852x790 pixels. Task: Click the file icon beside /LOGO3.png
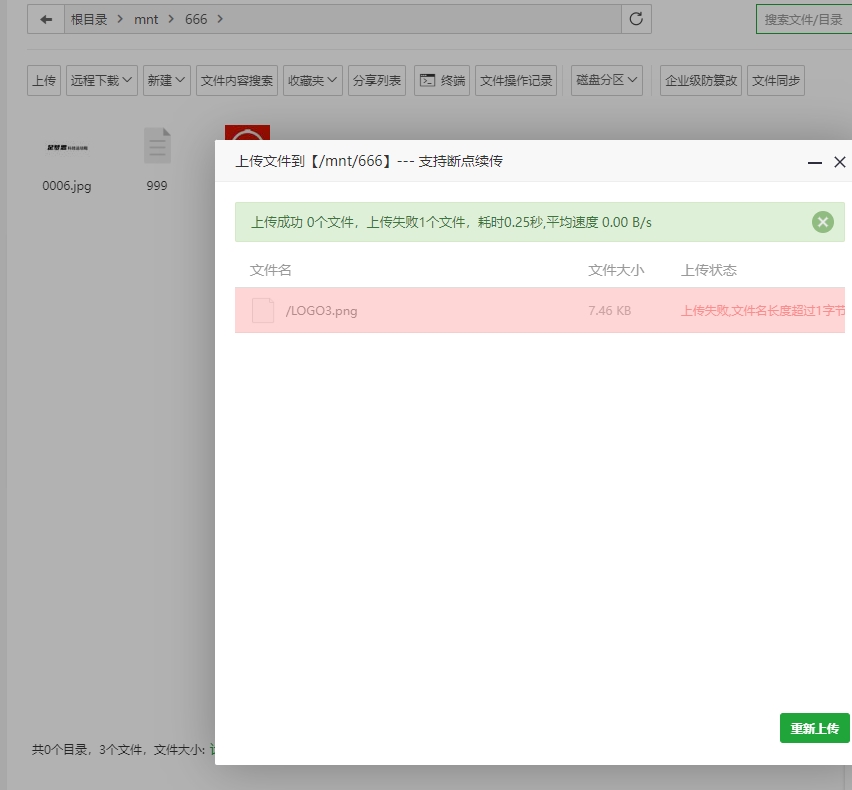pos(262,310)
